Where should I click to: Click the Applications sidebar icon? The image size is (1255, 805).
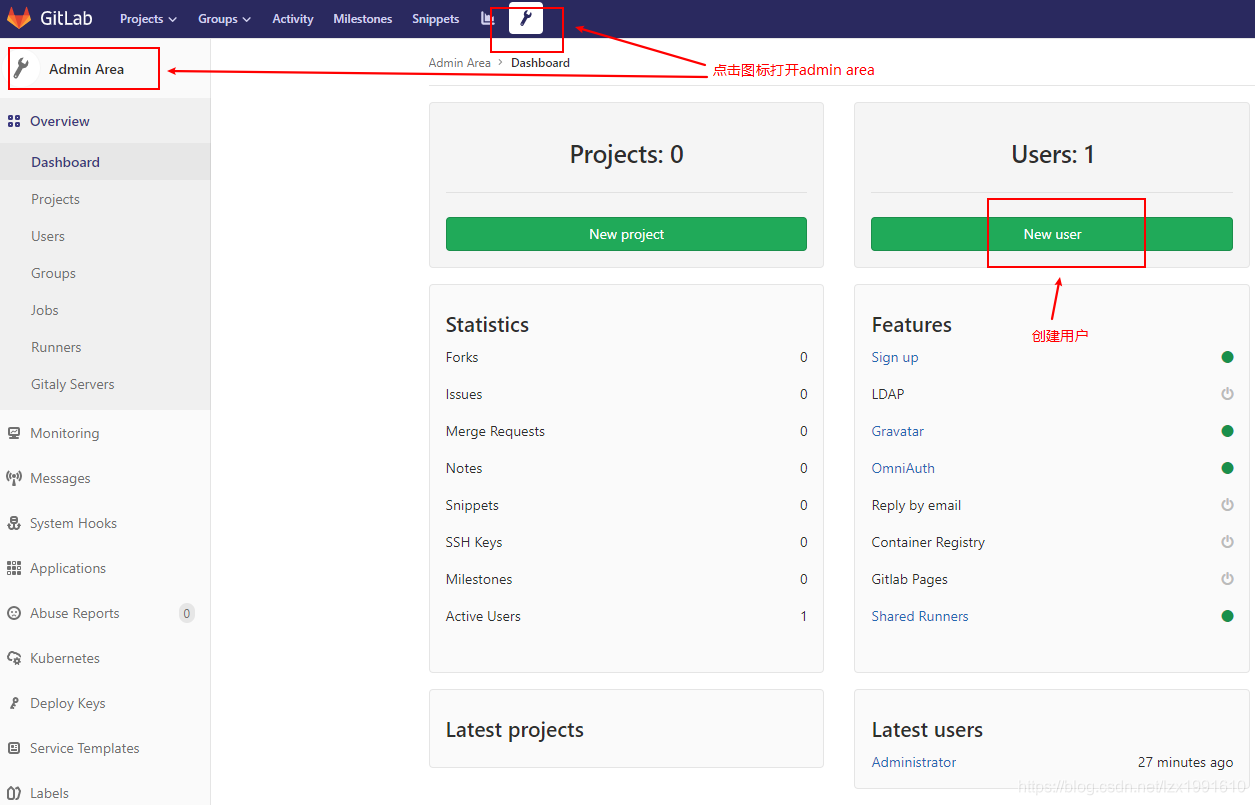point(14,568)
